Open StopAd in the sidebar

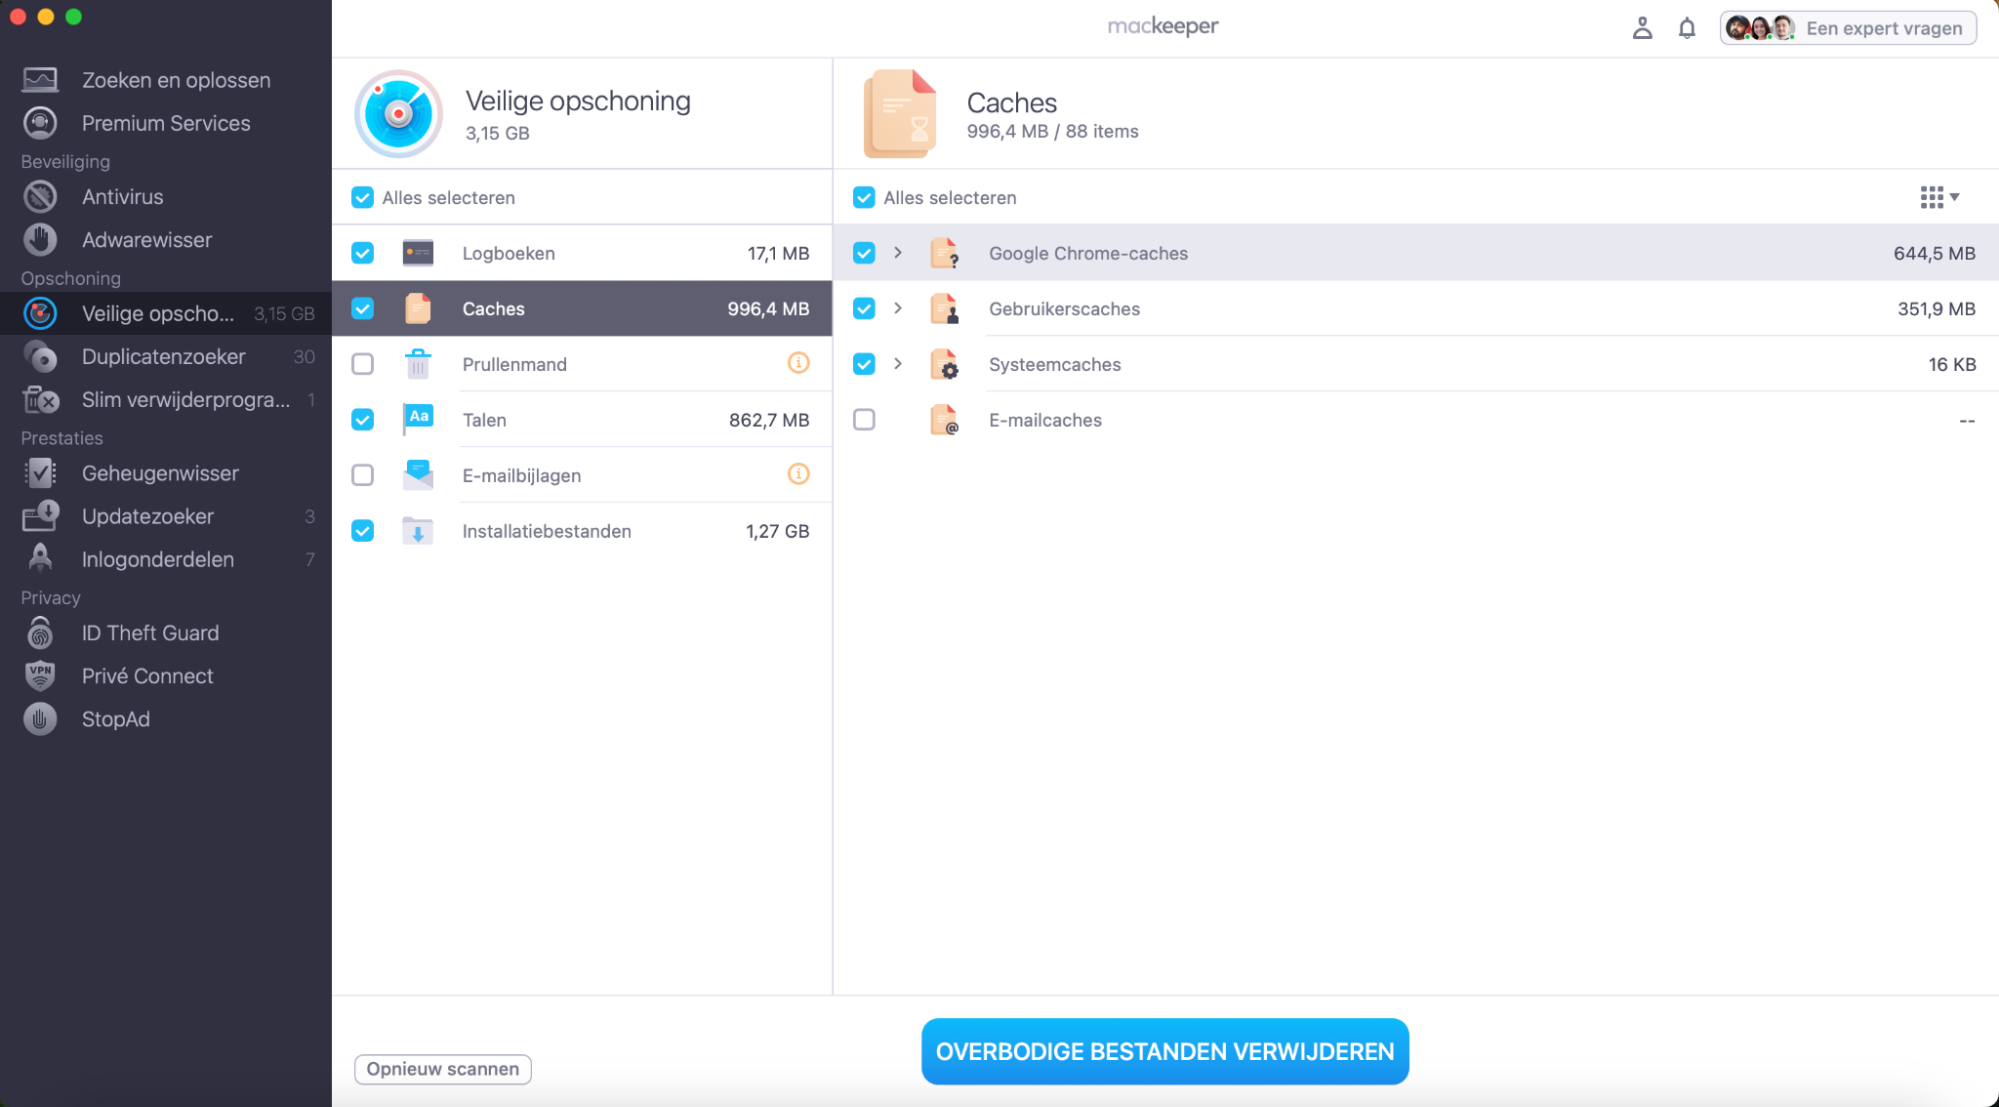(115, 719)
